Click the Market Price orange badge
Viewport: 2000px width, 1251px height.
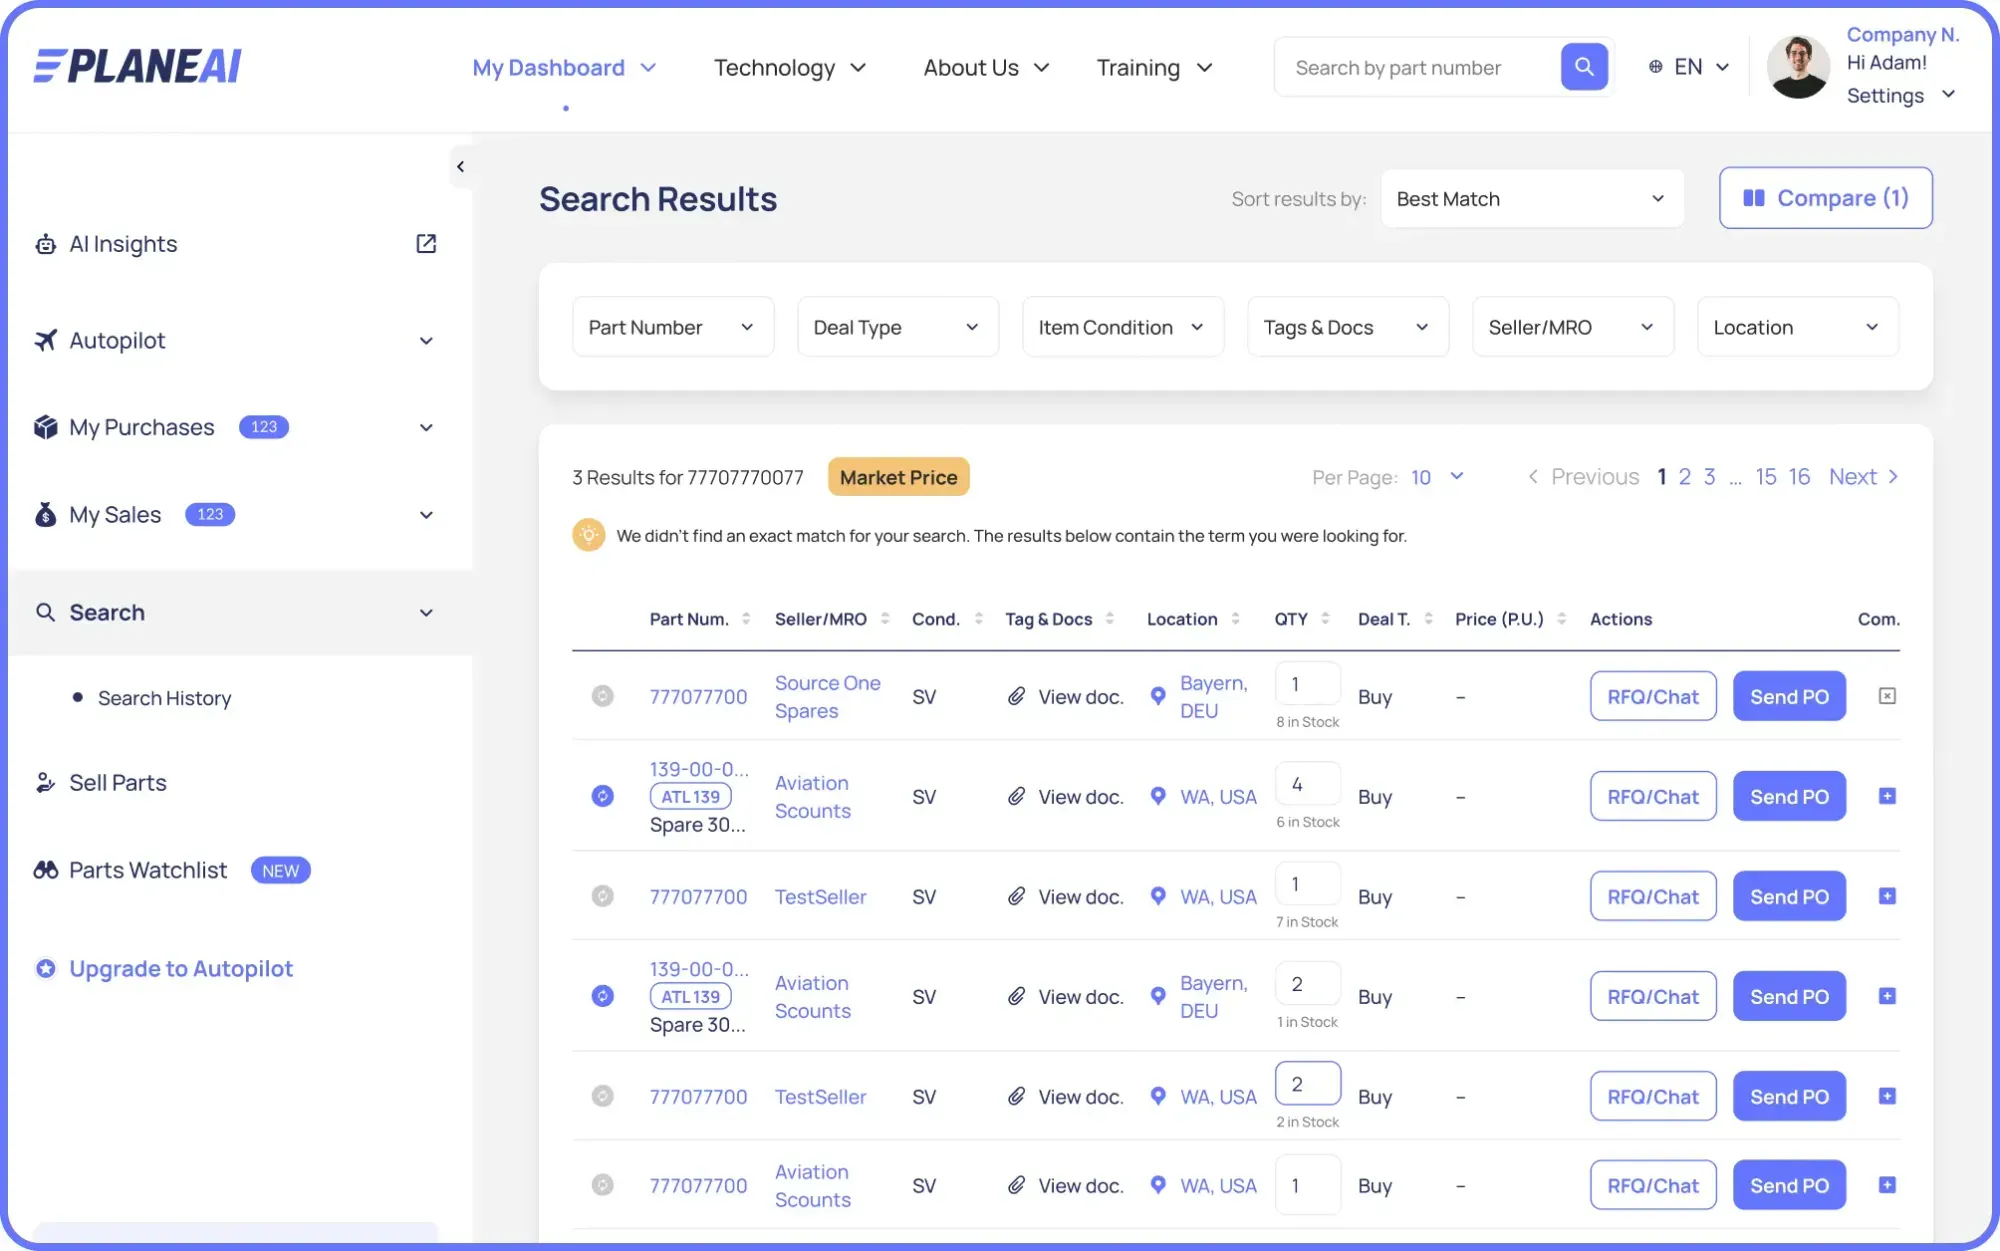click(898, 477)
